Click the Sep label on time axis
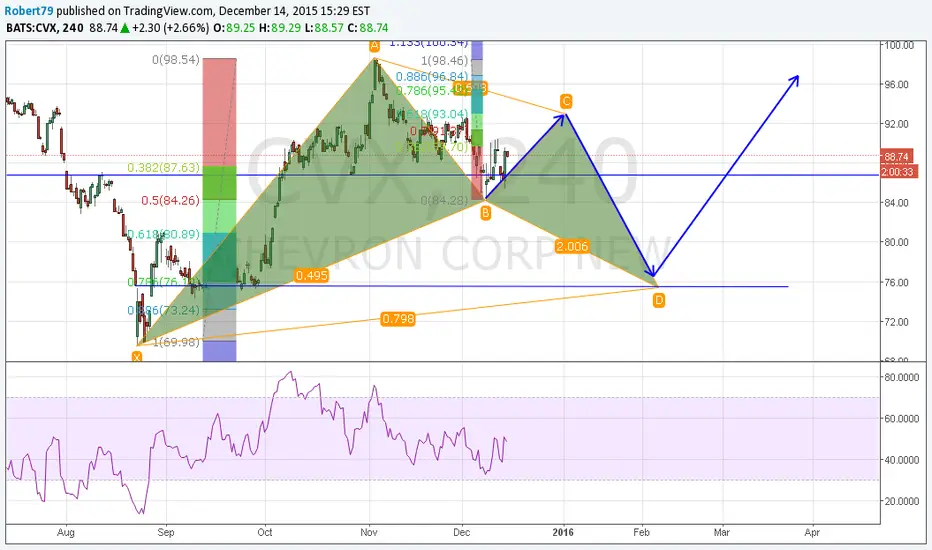This screenshot has height=550, width=932. [x=166, y=532]
